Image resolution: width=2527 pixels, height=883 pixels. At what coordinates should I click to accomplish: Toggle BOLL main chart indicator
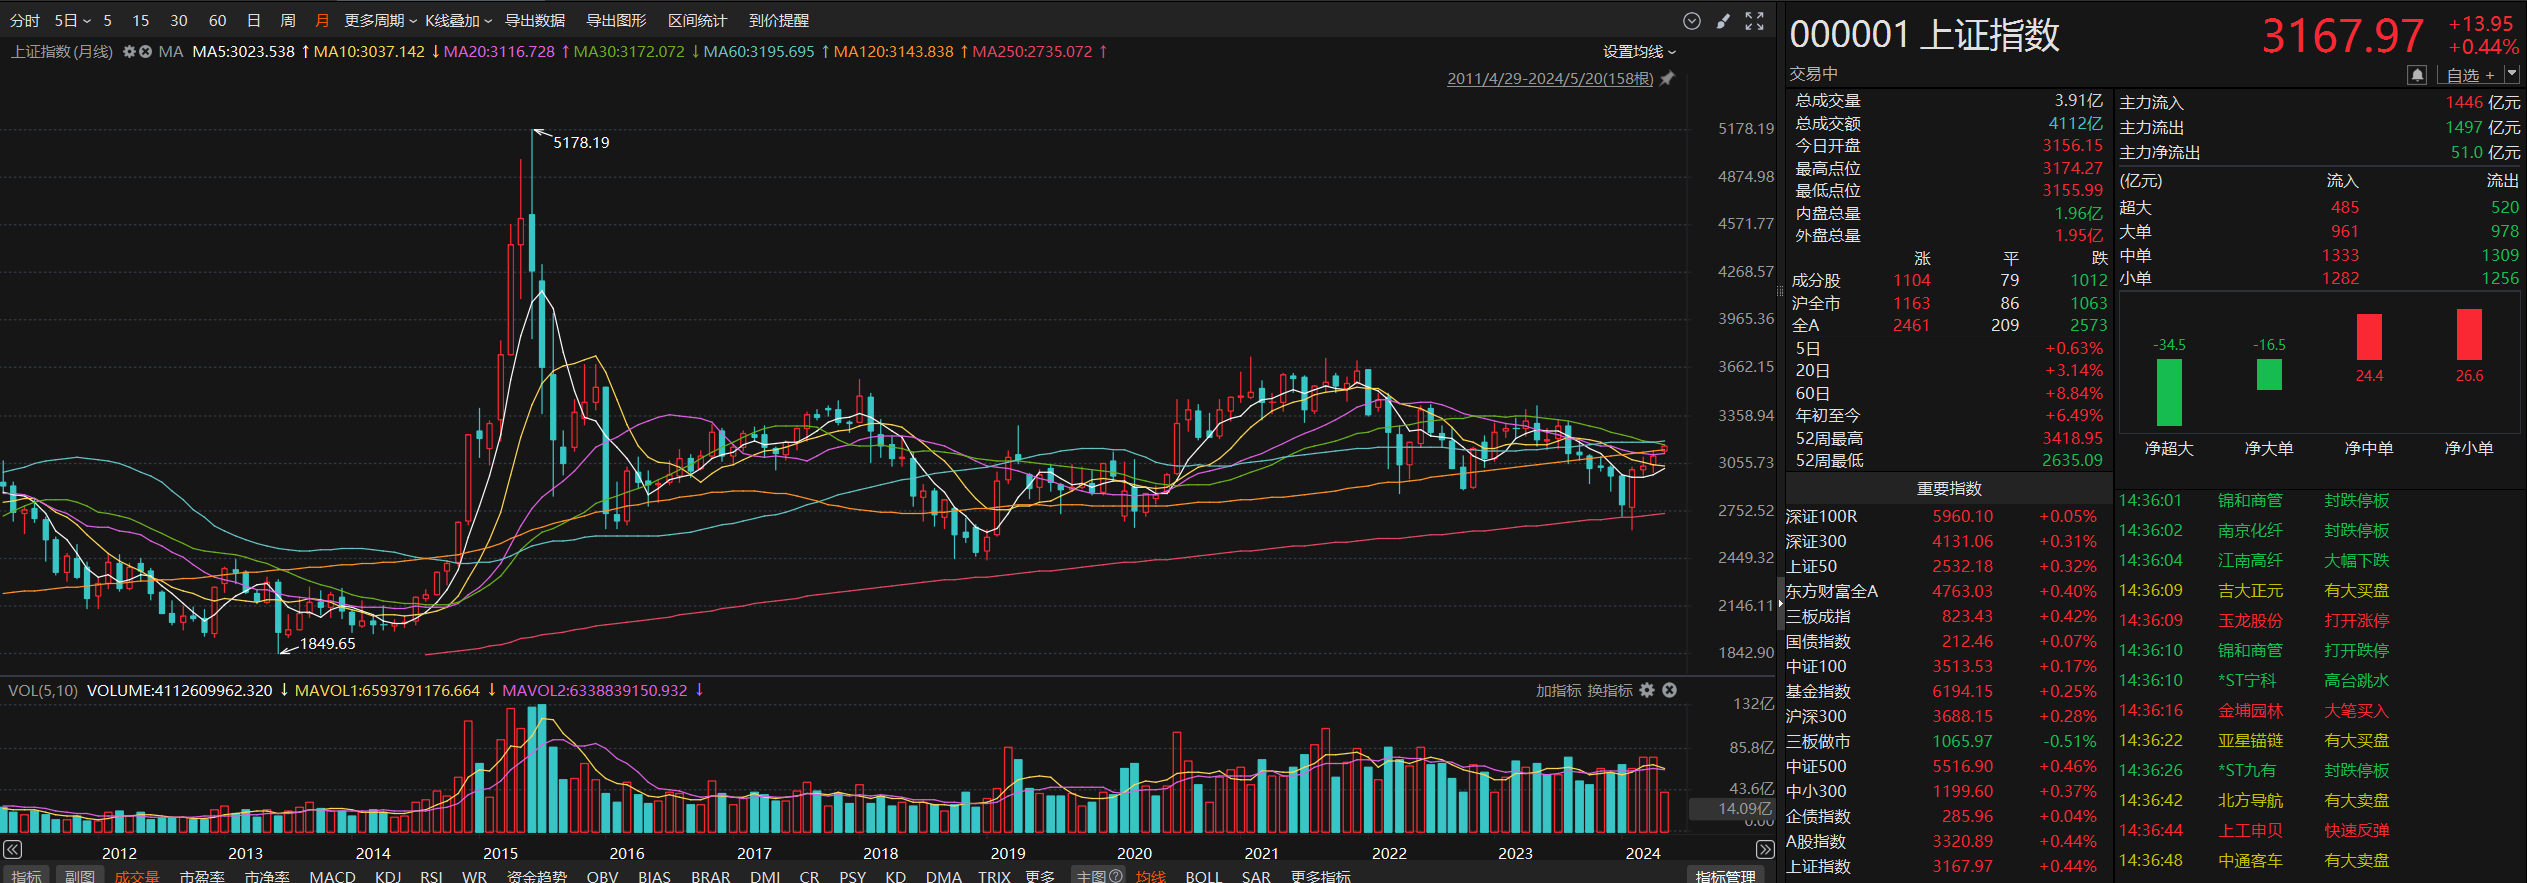click(x=1203, y=876)
